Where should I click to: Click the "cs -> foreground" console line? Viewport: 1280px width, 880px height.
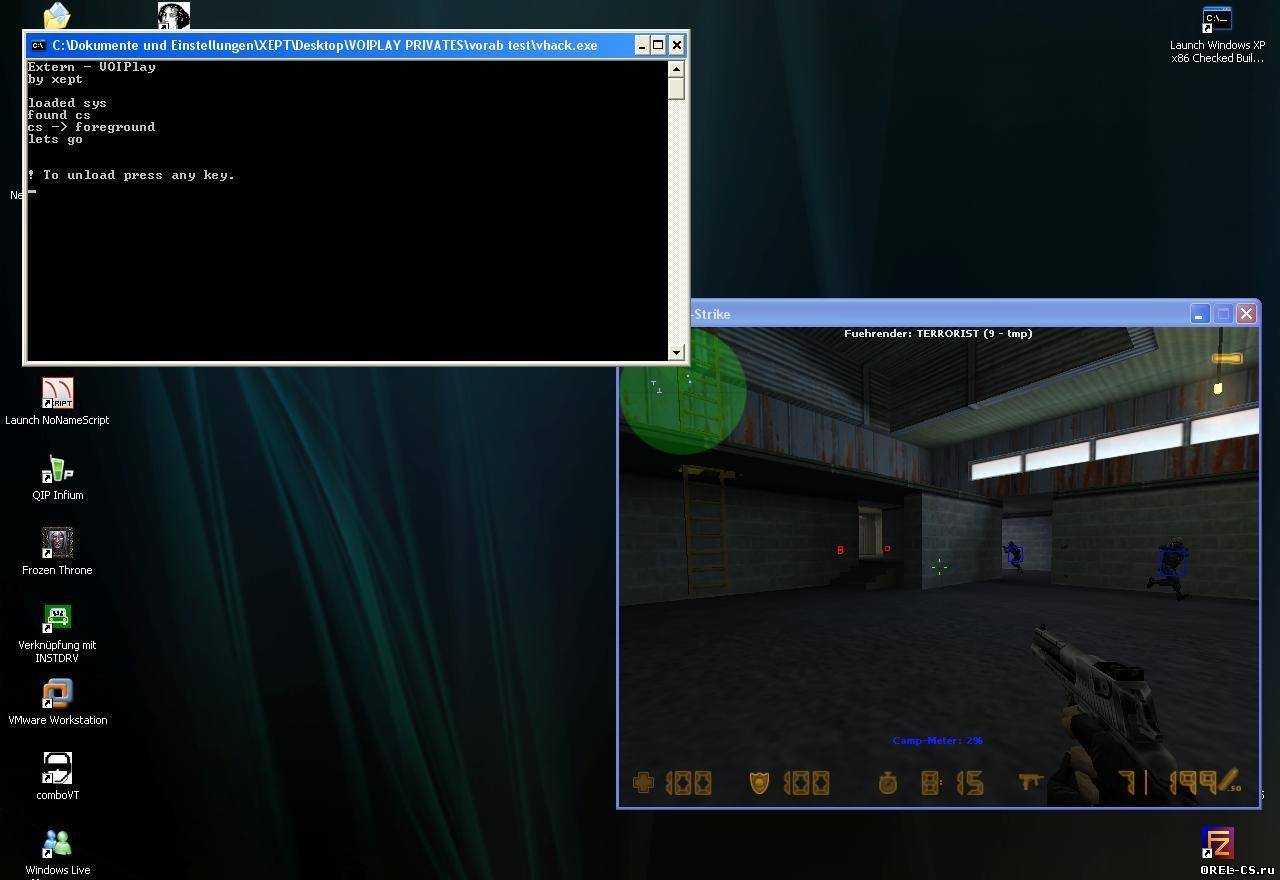92,127
